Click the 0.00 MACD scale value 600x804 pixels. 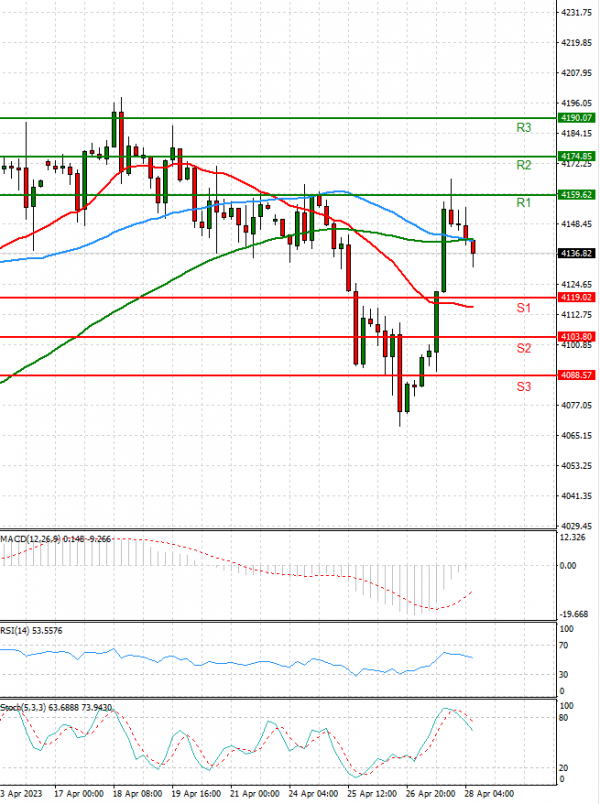pyautogui.click(x=568, y=565)
